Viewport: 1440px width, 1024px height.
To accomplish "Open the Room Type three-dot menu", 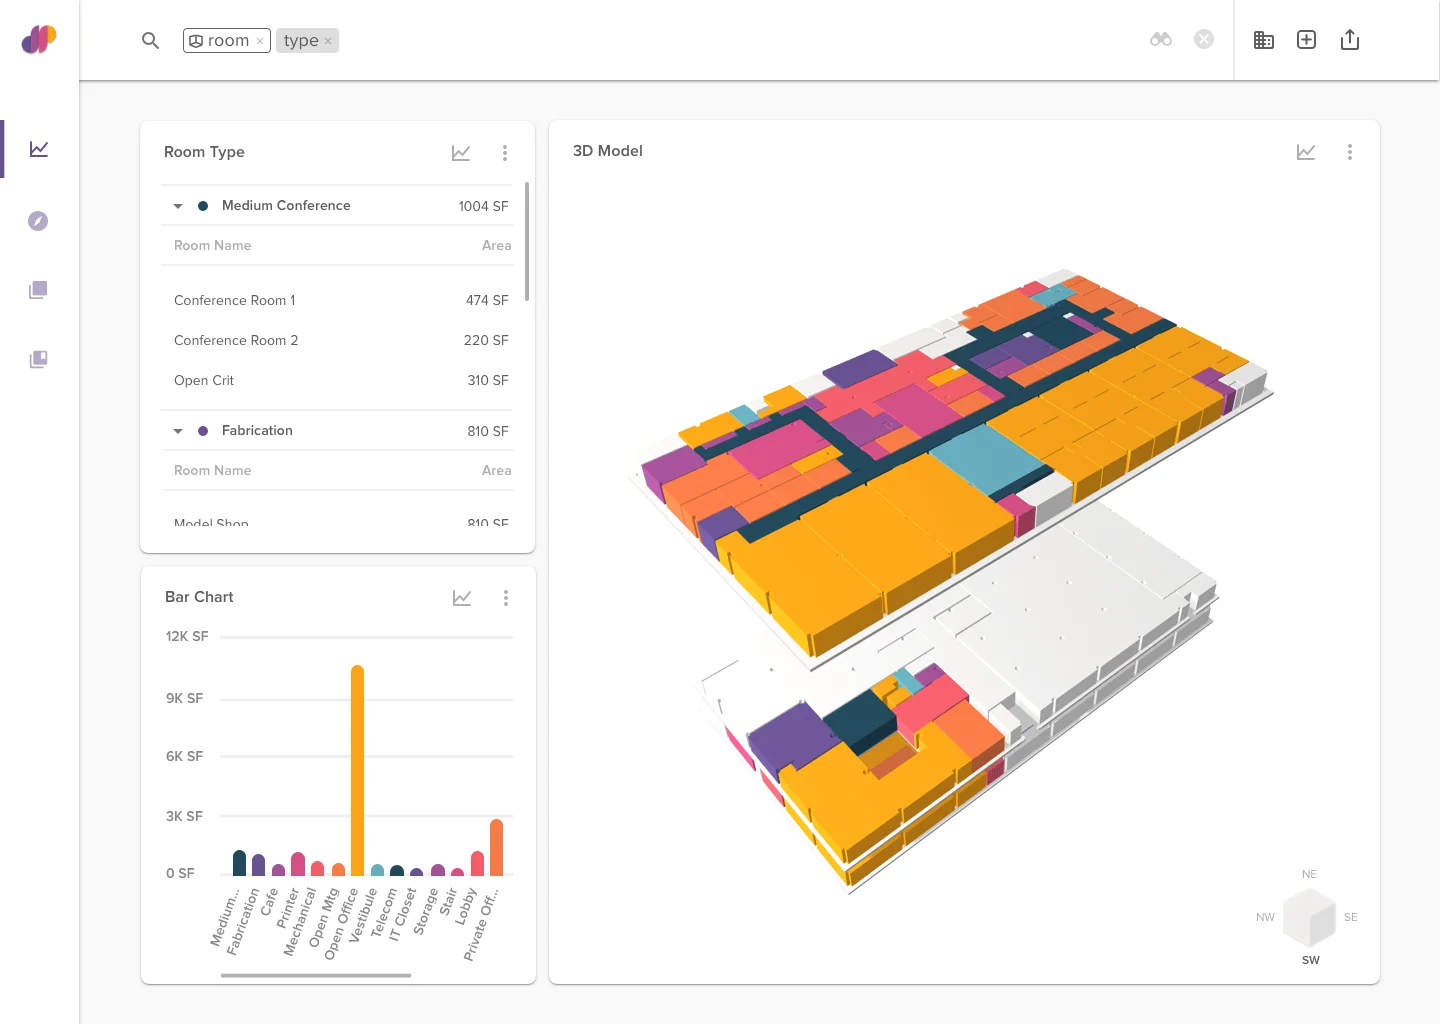I will tap(505, 153).
